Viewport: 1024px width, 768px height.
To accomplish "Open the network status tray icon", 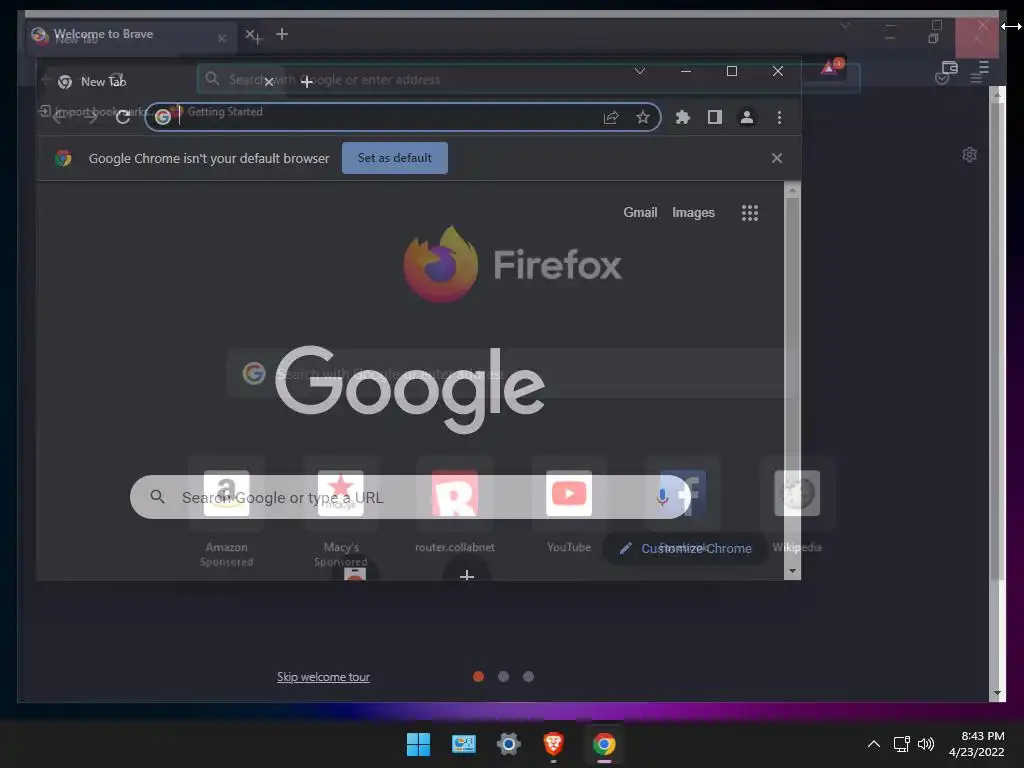I will pyautogui.click(x=902, y=744).
